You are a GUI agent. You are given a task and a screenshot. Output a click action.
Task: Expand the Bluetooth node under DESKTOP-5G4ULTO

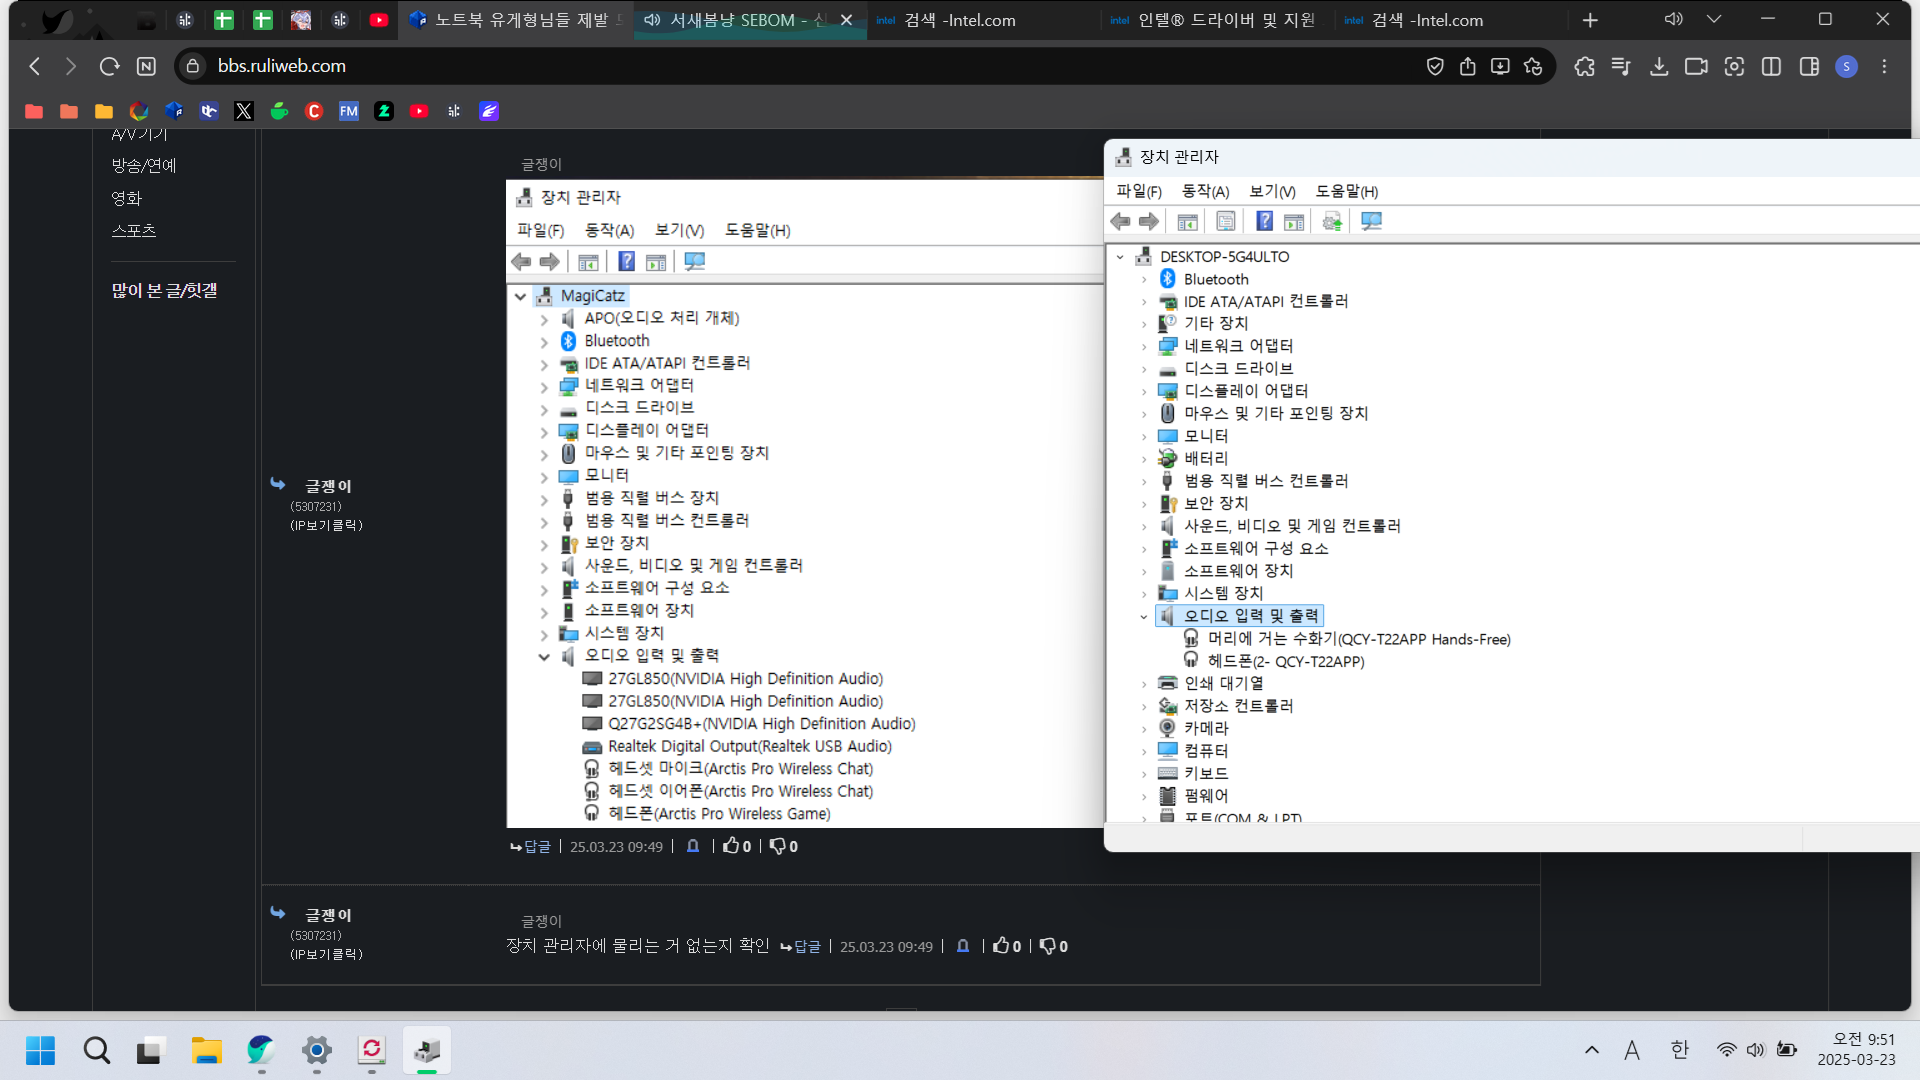pyautogui.click(x=1144, y=280)
